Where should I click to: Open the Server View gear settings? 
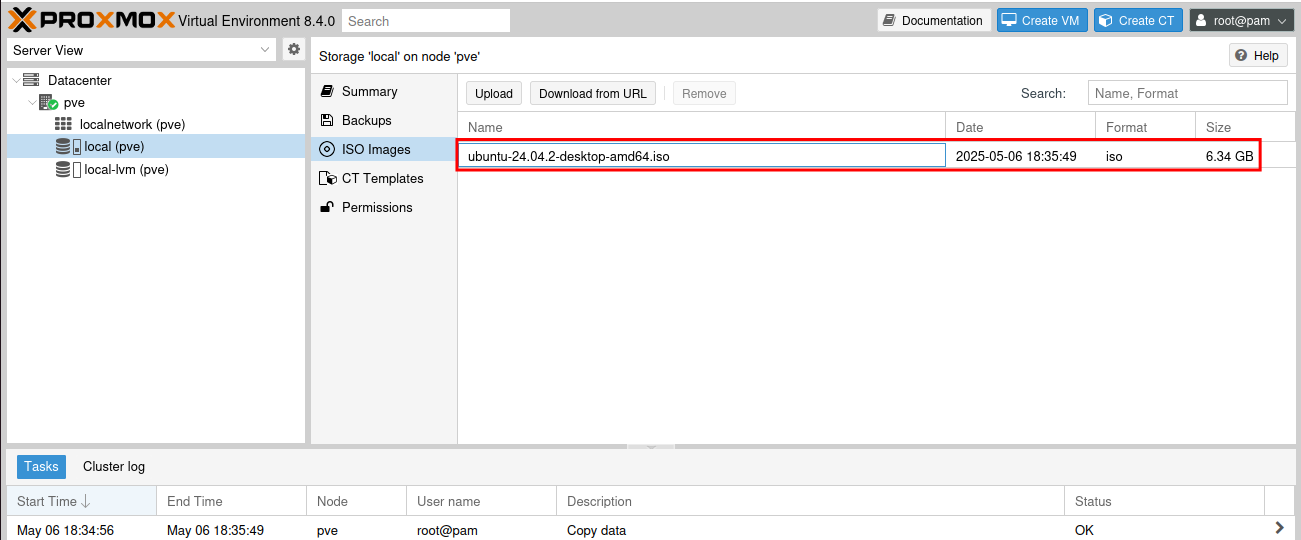coord(294,49)
